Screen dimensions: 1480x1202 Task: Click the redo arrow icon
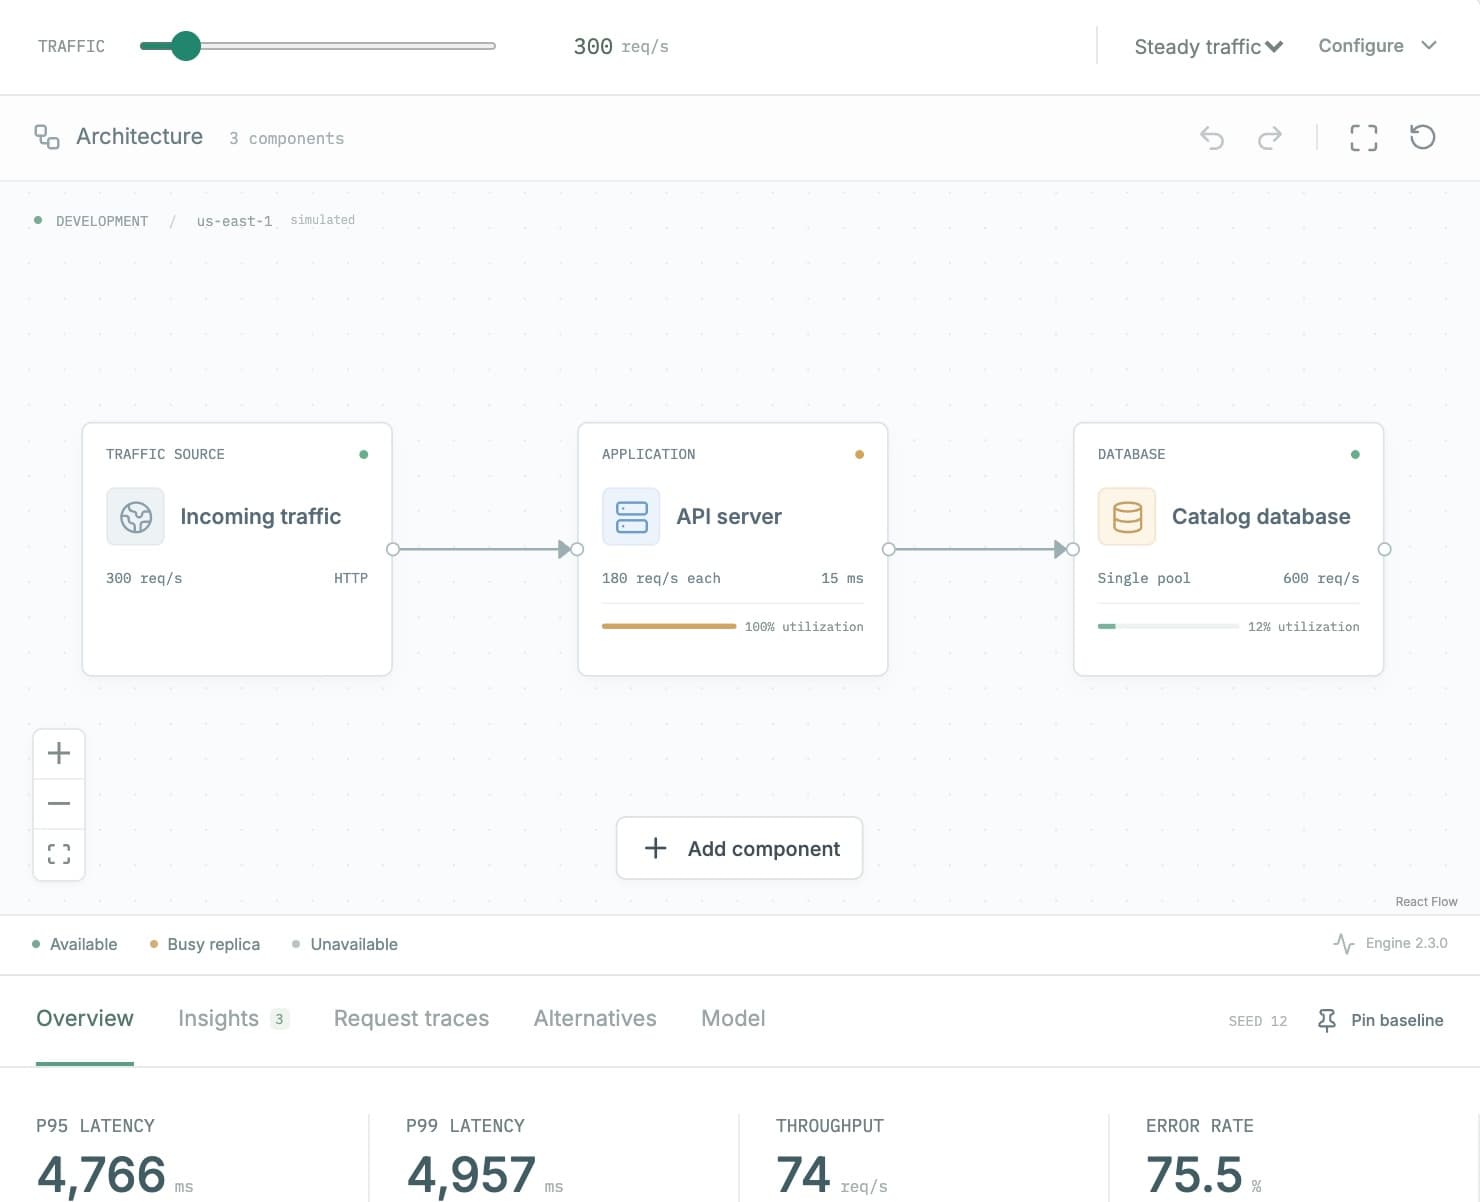tap(1270, 138)
